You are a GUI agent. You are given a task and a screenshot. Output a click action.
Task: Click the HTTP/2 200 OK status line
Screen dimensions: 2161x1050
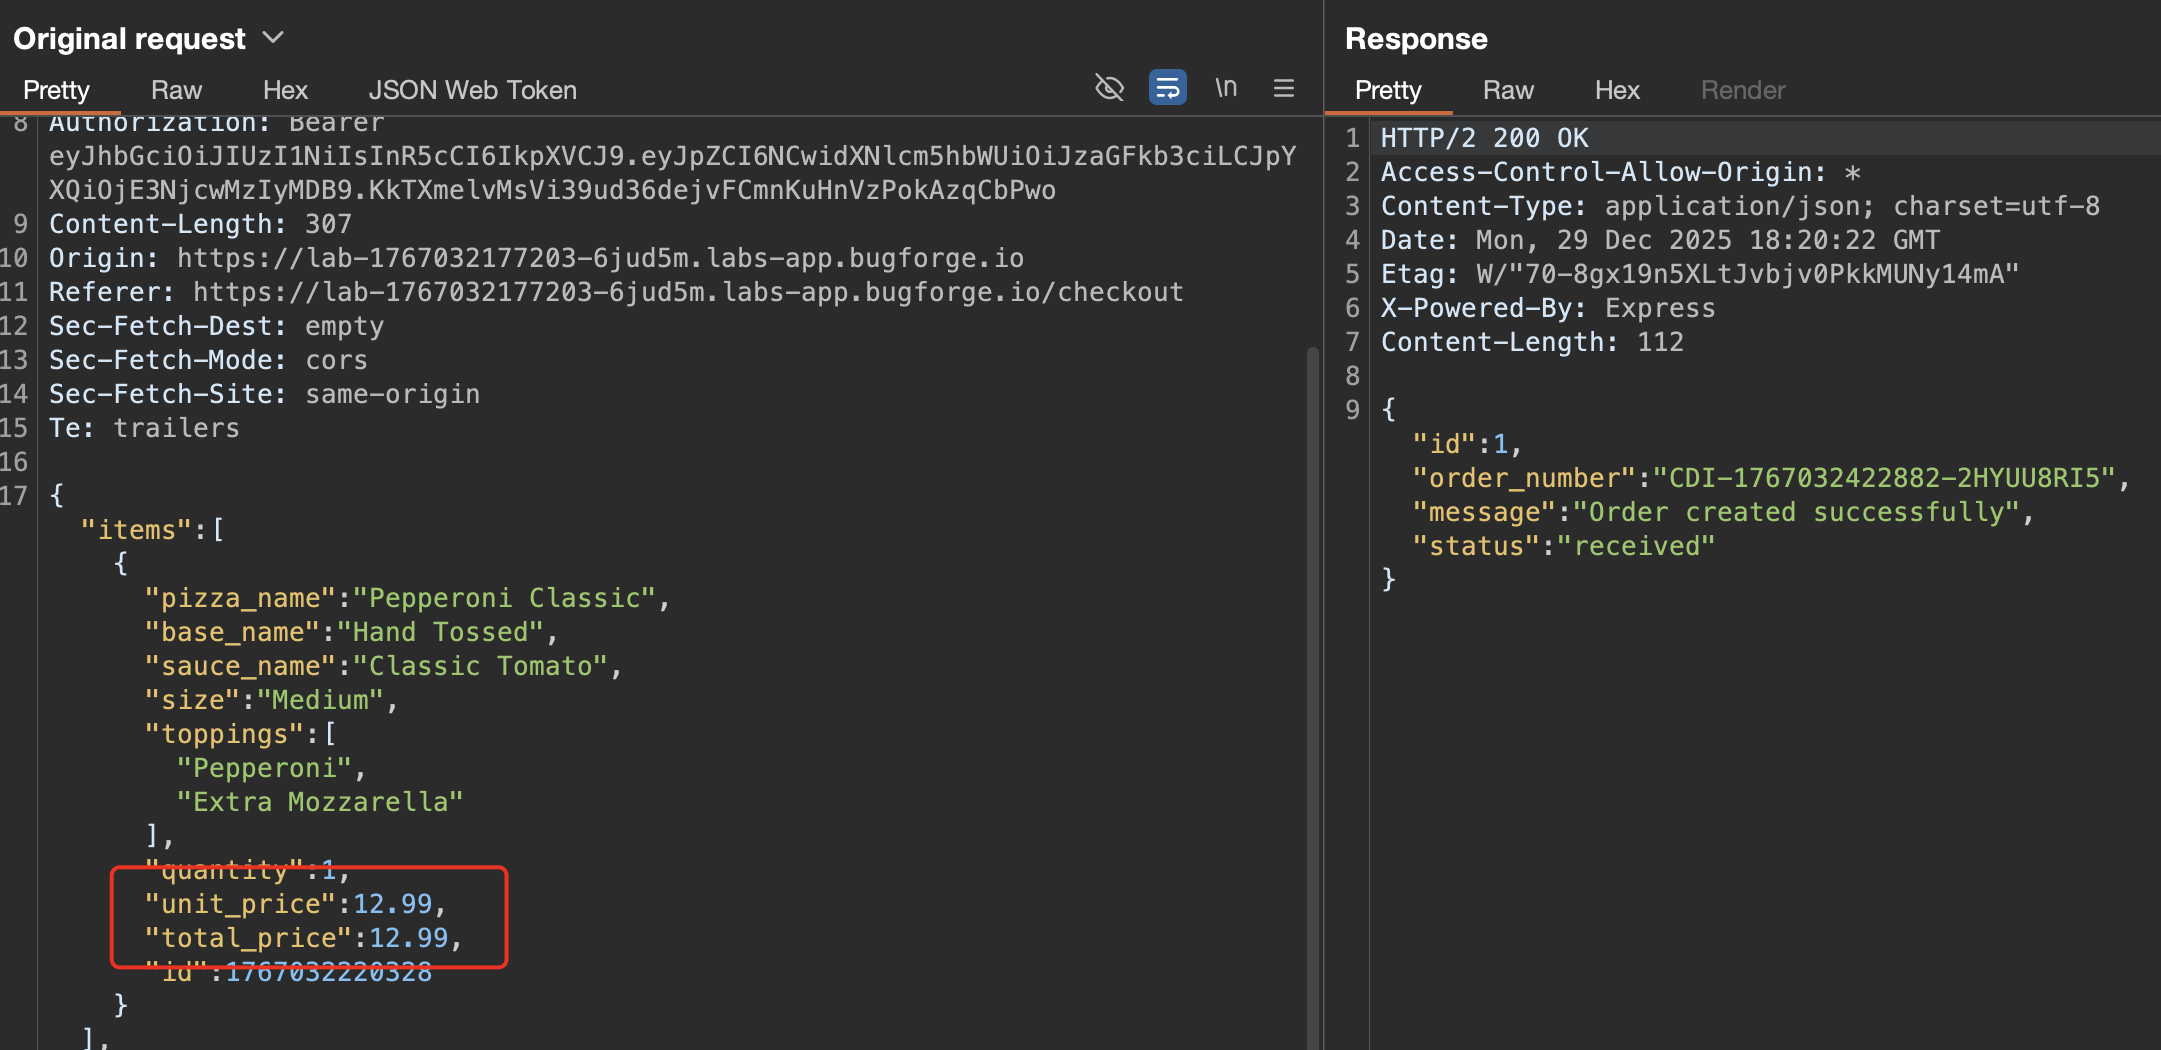(x=1484, y=138)
